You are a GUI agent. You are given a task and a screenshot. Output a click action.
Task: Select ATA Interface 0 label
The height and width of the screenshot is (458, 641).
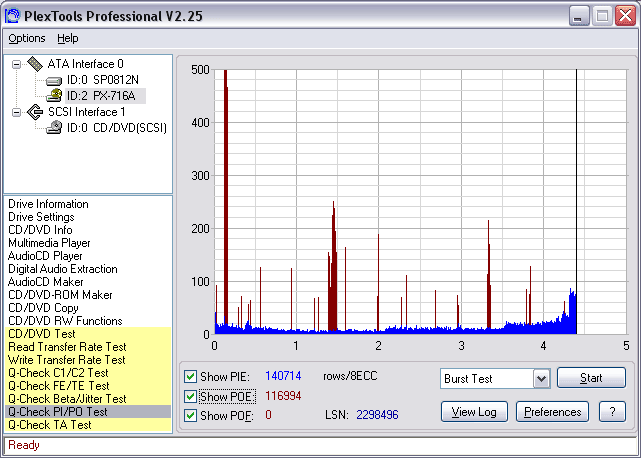pyautogui.click(x=85, y=64)
